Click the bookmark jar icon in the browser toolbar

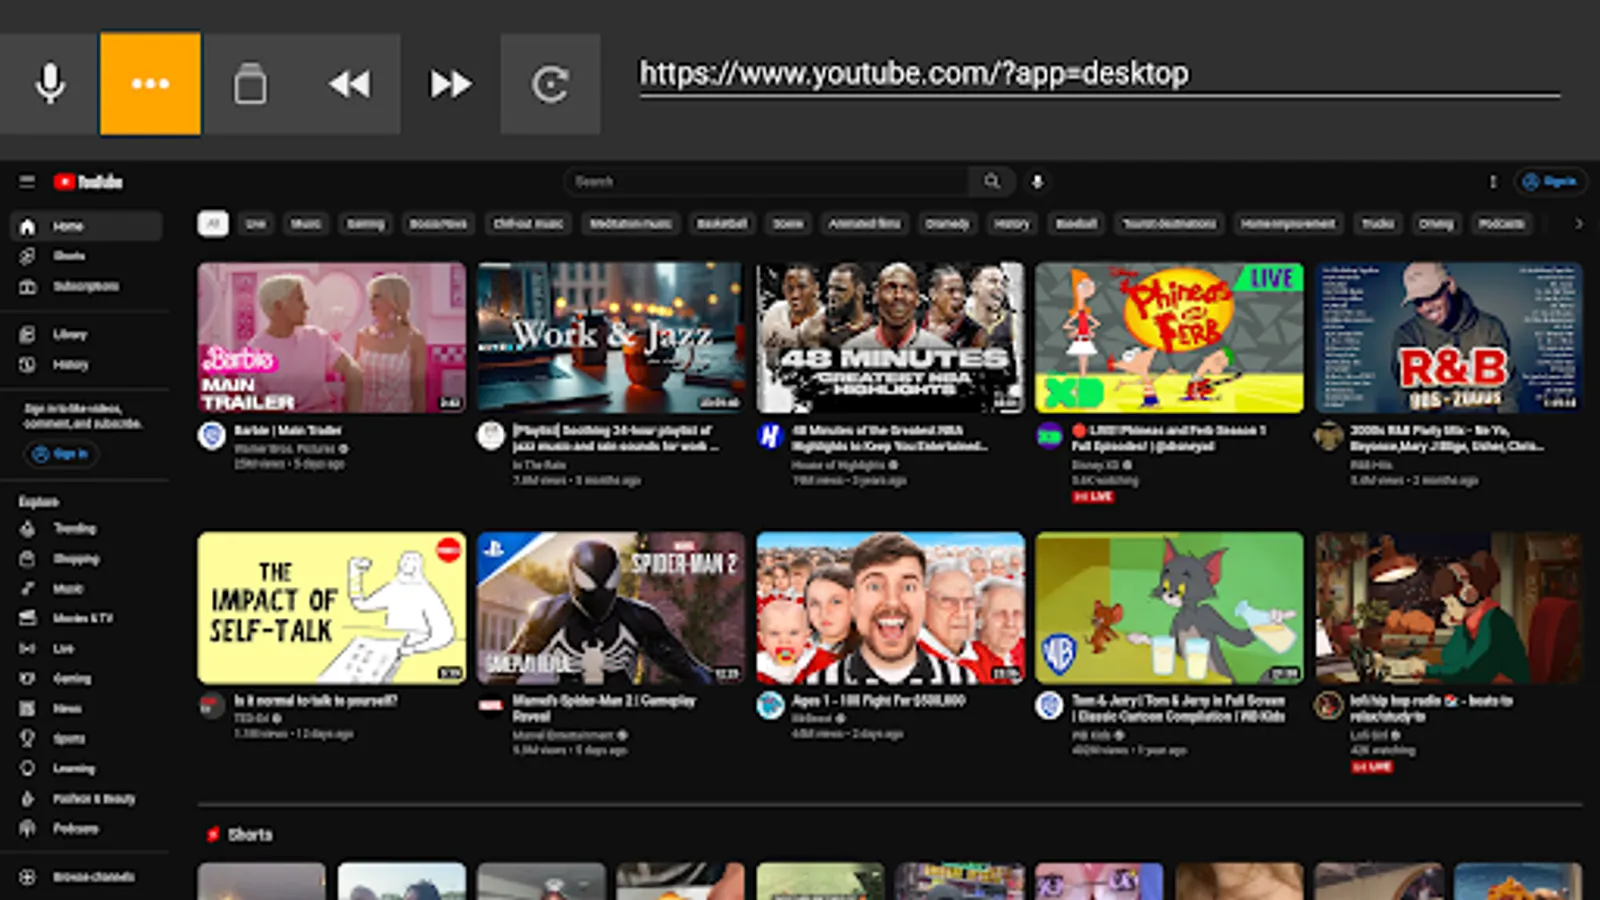click(250, 84)
